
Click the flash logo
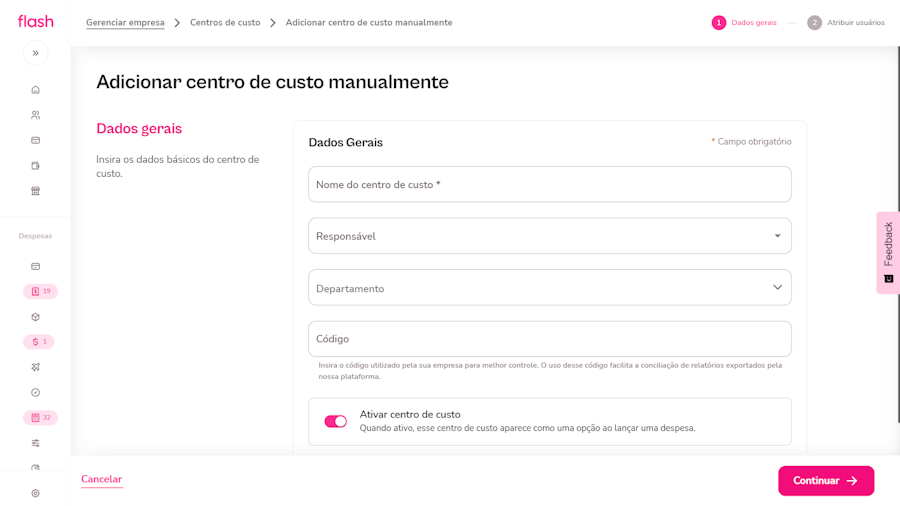(x=36, y=22)
